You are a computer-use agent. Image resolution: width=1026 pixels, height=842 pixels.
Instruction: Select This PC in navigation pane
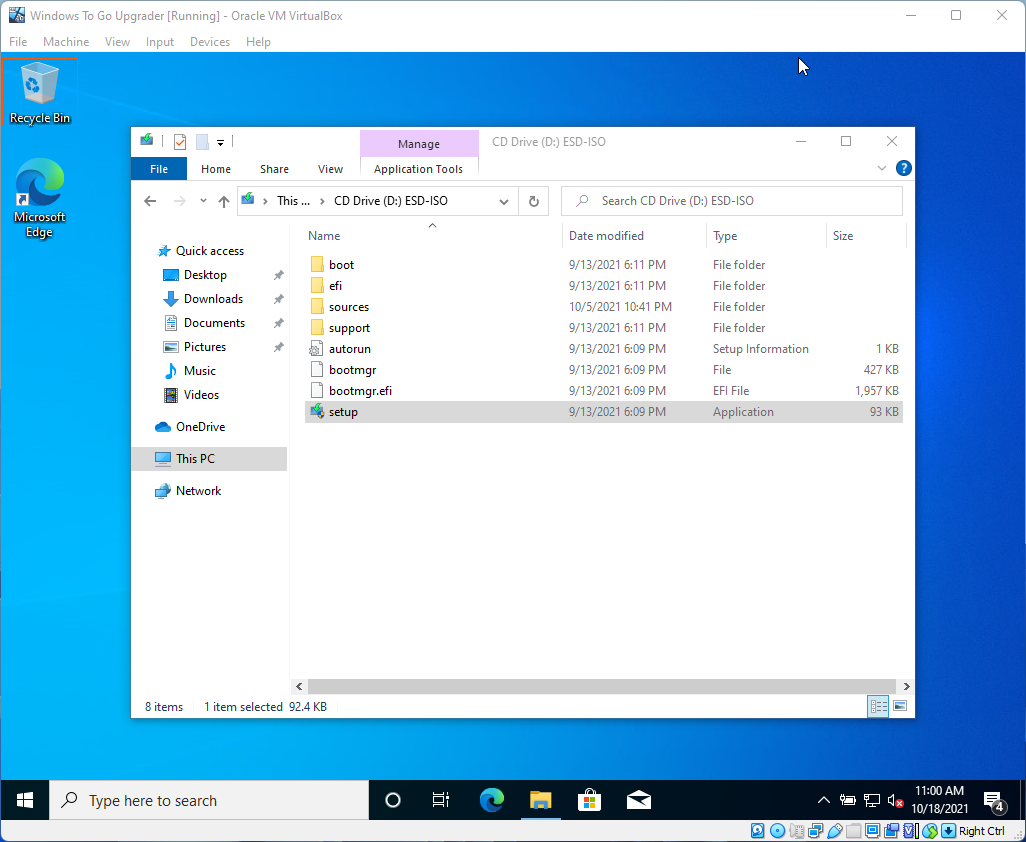[209, 459]
